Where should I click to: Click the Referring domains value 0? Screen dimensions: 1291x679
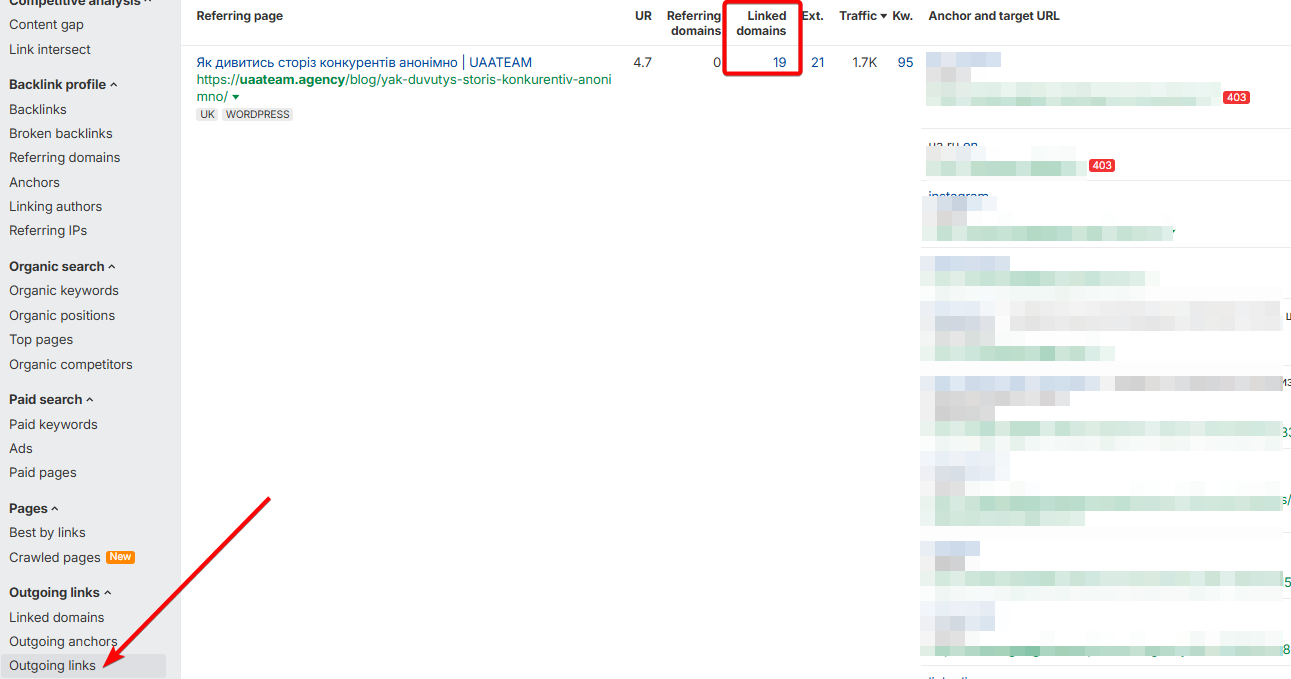click(x=717, y=63)
